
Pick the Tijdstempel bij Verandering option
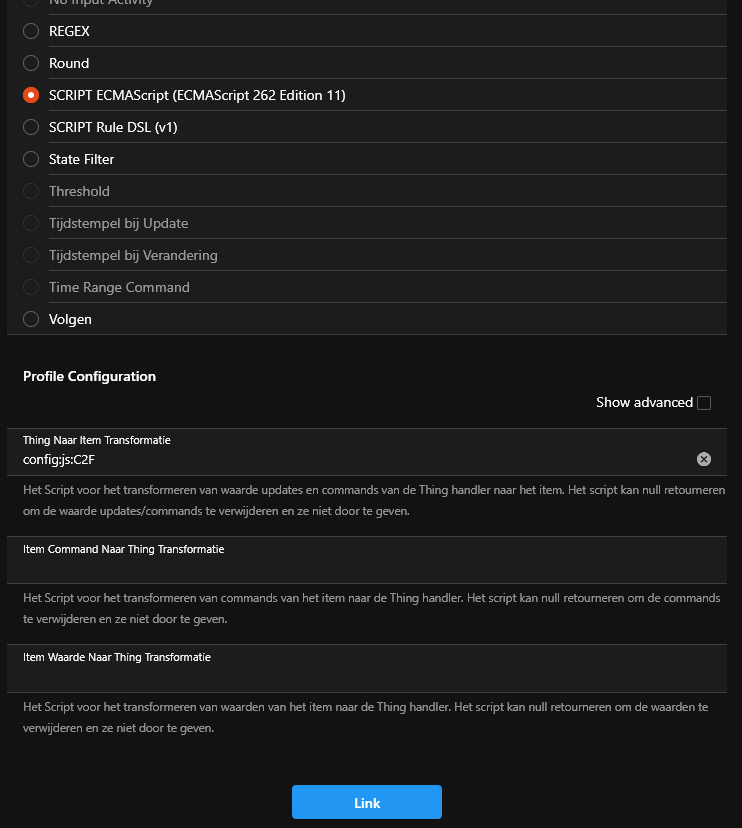tap(31, 255)
